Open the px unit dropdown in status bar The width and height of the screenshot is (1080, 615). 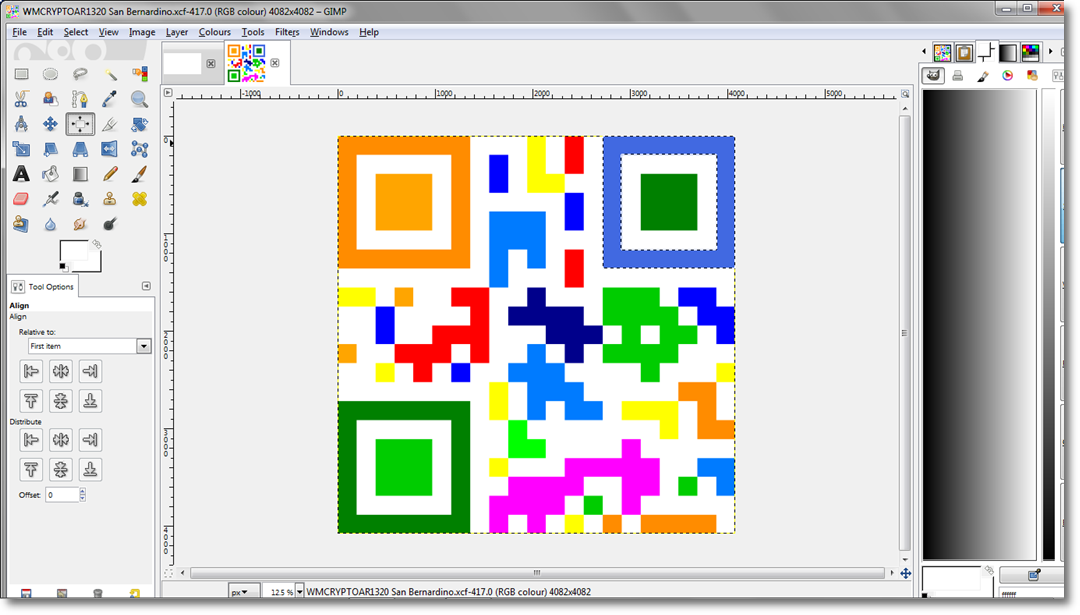[244, 592]
